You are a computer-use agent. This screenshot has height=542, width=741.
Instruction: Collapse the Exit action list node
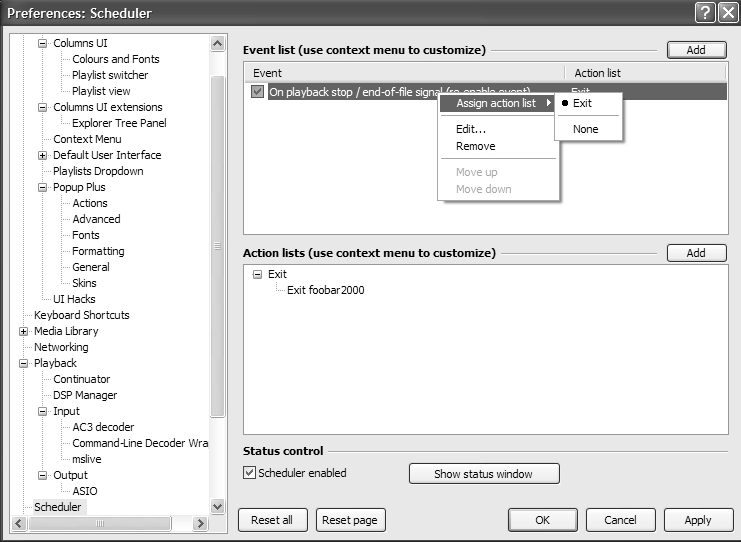coord(257,274)
